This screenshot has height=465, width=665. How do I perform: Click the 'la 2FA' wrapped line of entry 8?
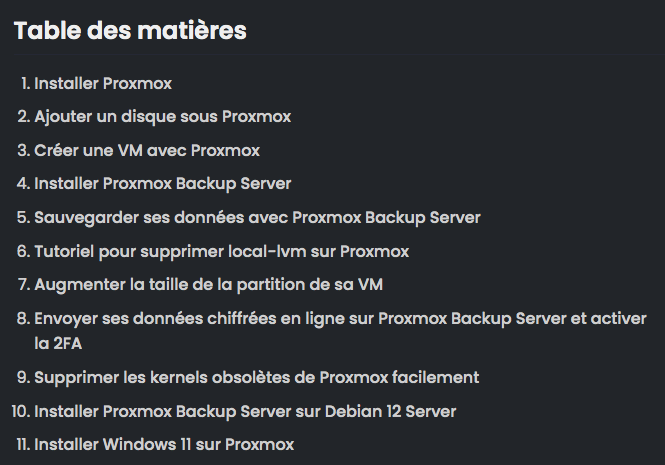tap(58, 344)
